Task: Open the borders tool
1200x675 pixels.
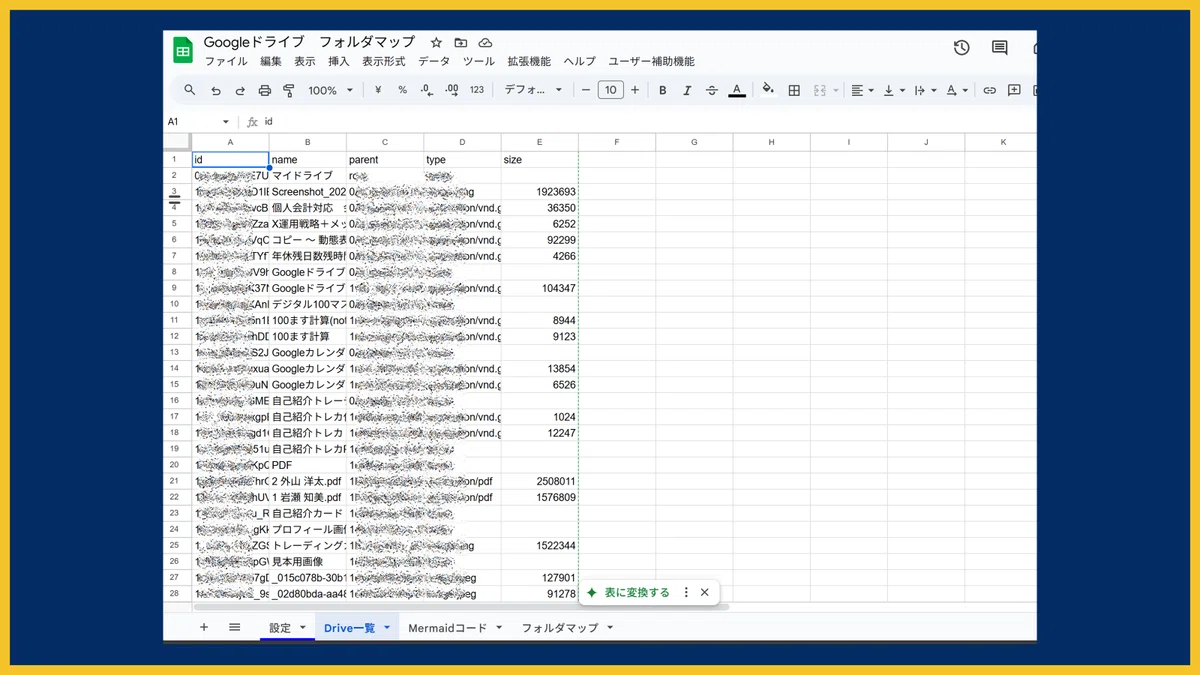Action: pyautogui.click(x=794, y=90)
